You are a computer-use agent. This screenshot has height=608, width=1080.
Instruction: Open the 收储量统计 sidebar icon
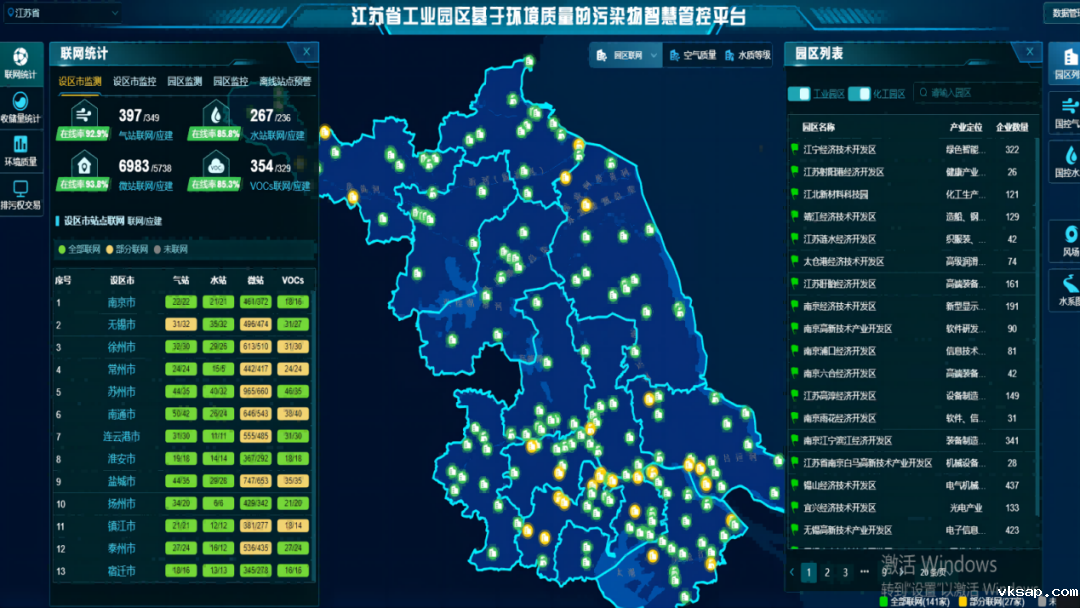pos(20,104)
